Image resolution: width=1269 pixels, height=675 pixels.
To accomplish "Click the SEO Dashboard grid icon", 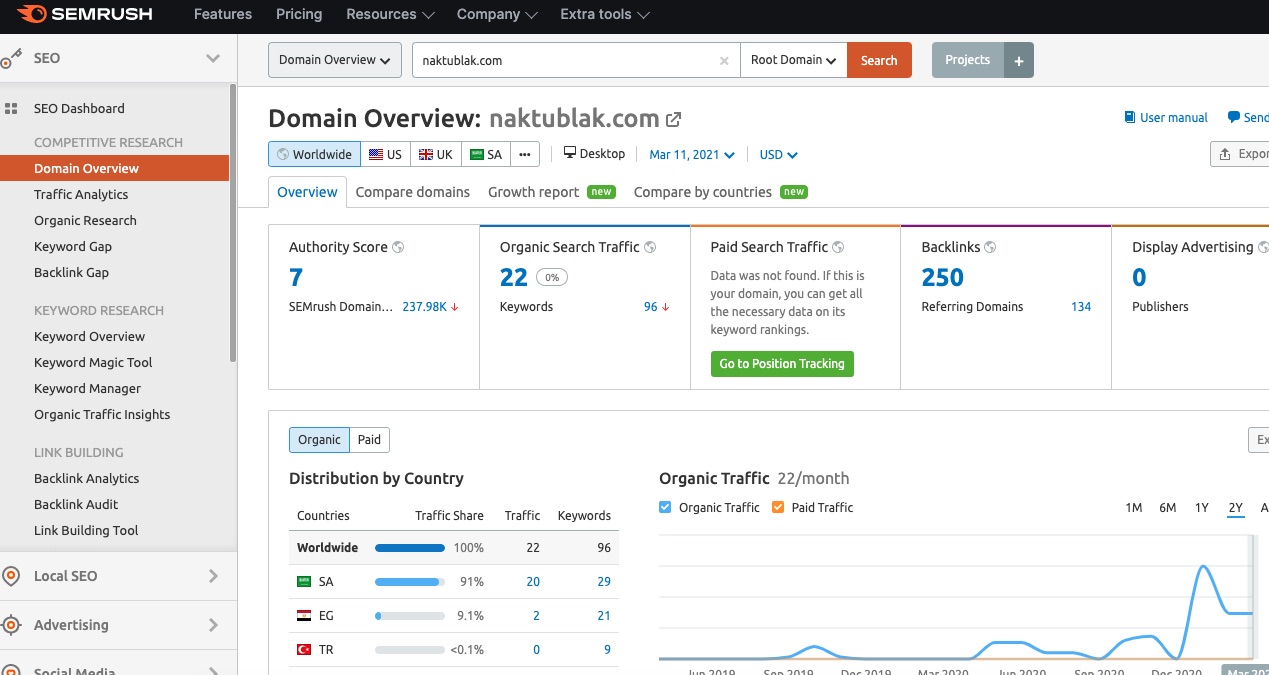I will [x=12, y=108].
